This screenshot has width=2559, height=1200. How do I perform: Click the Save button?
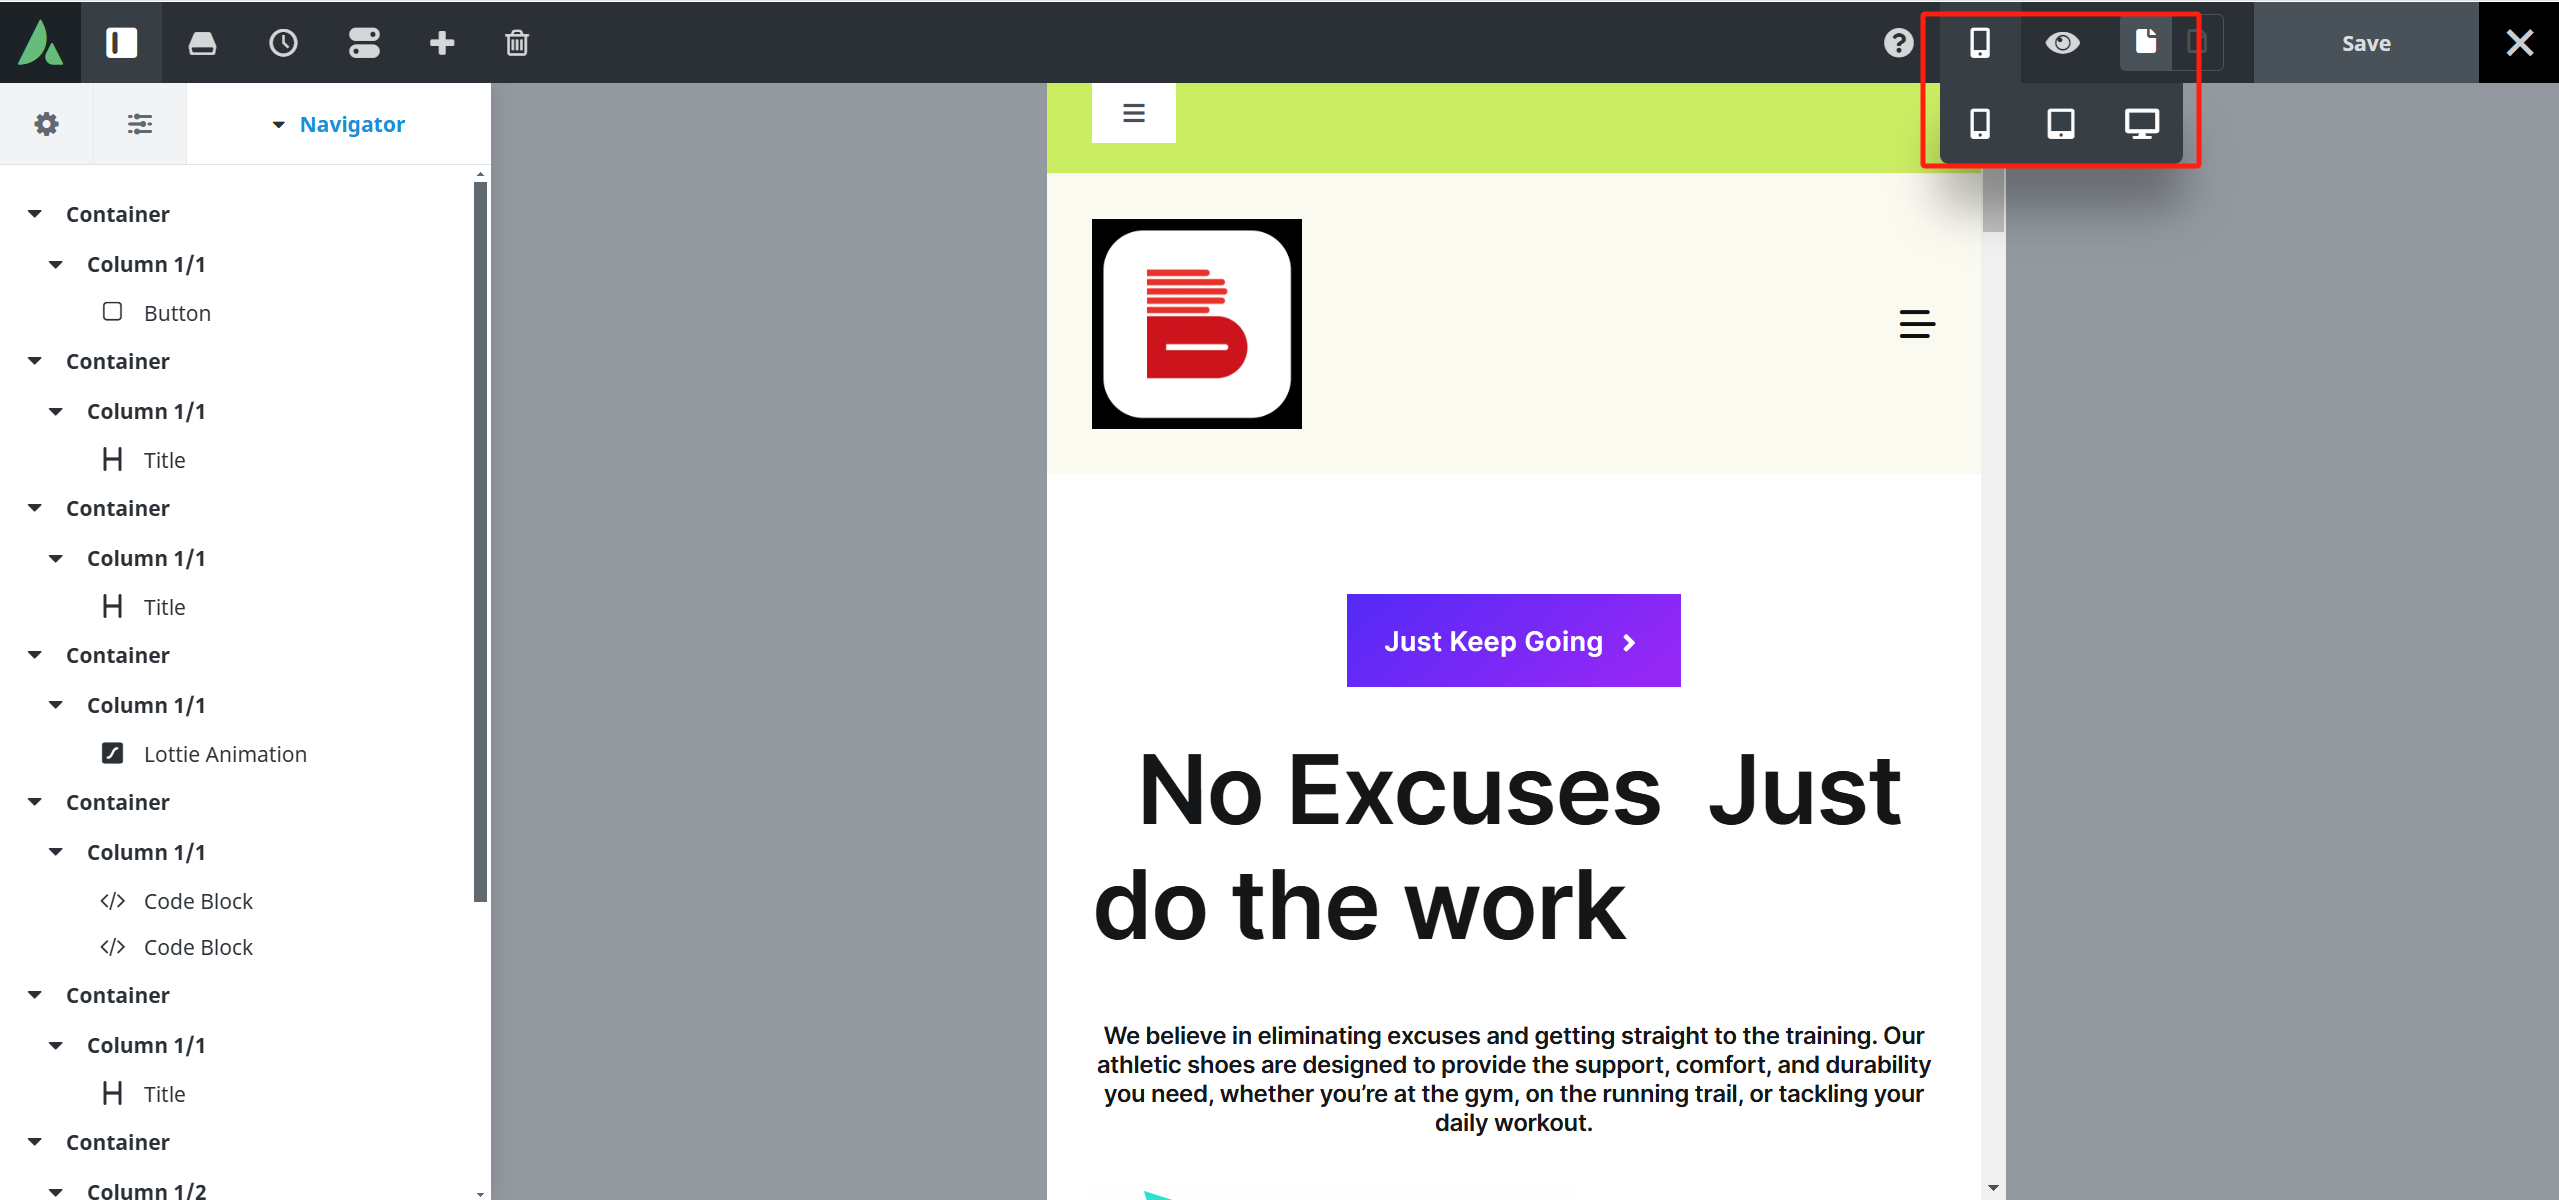(2365, 43)
